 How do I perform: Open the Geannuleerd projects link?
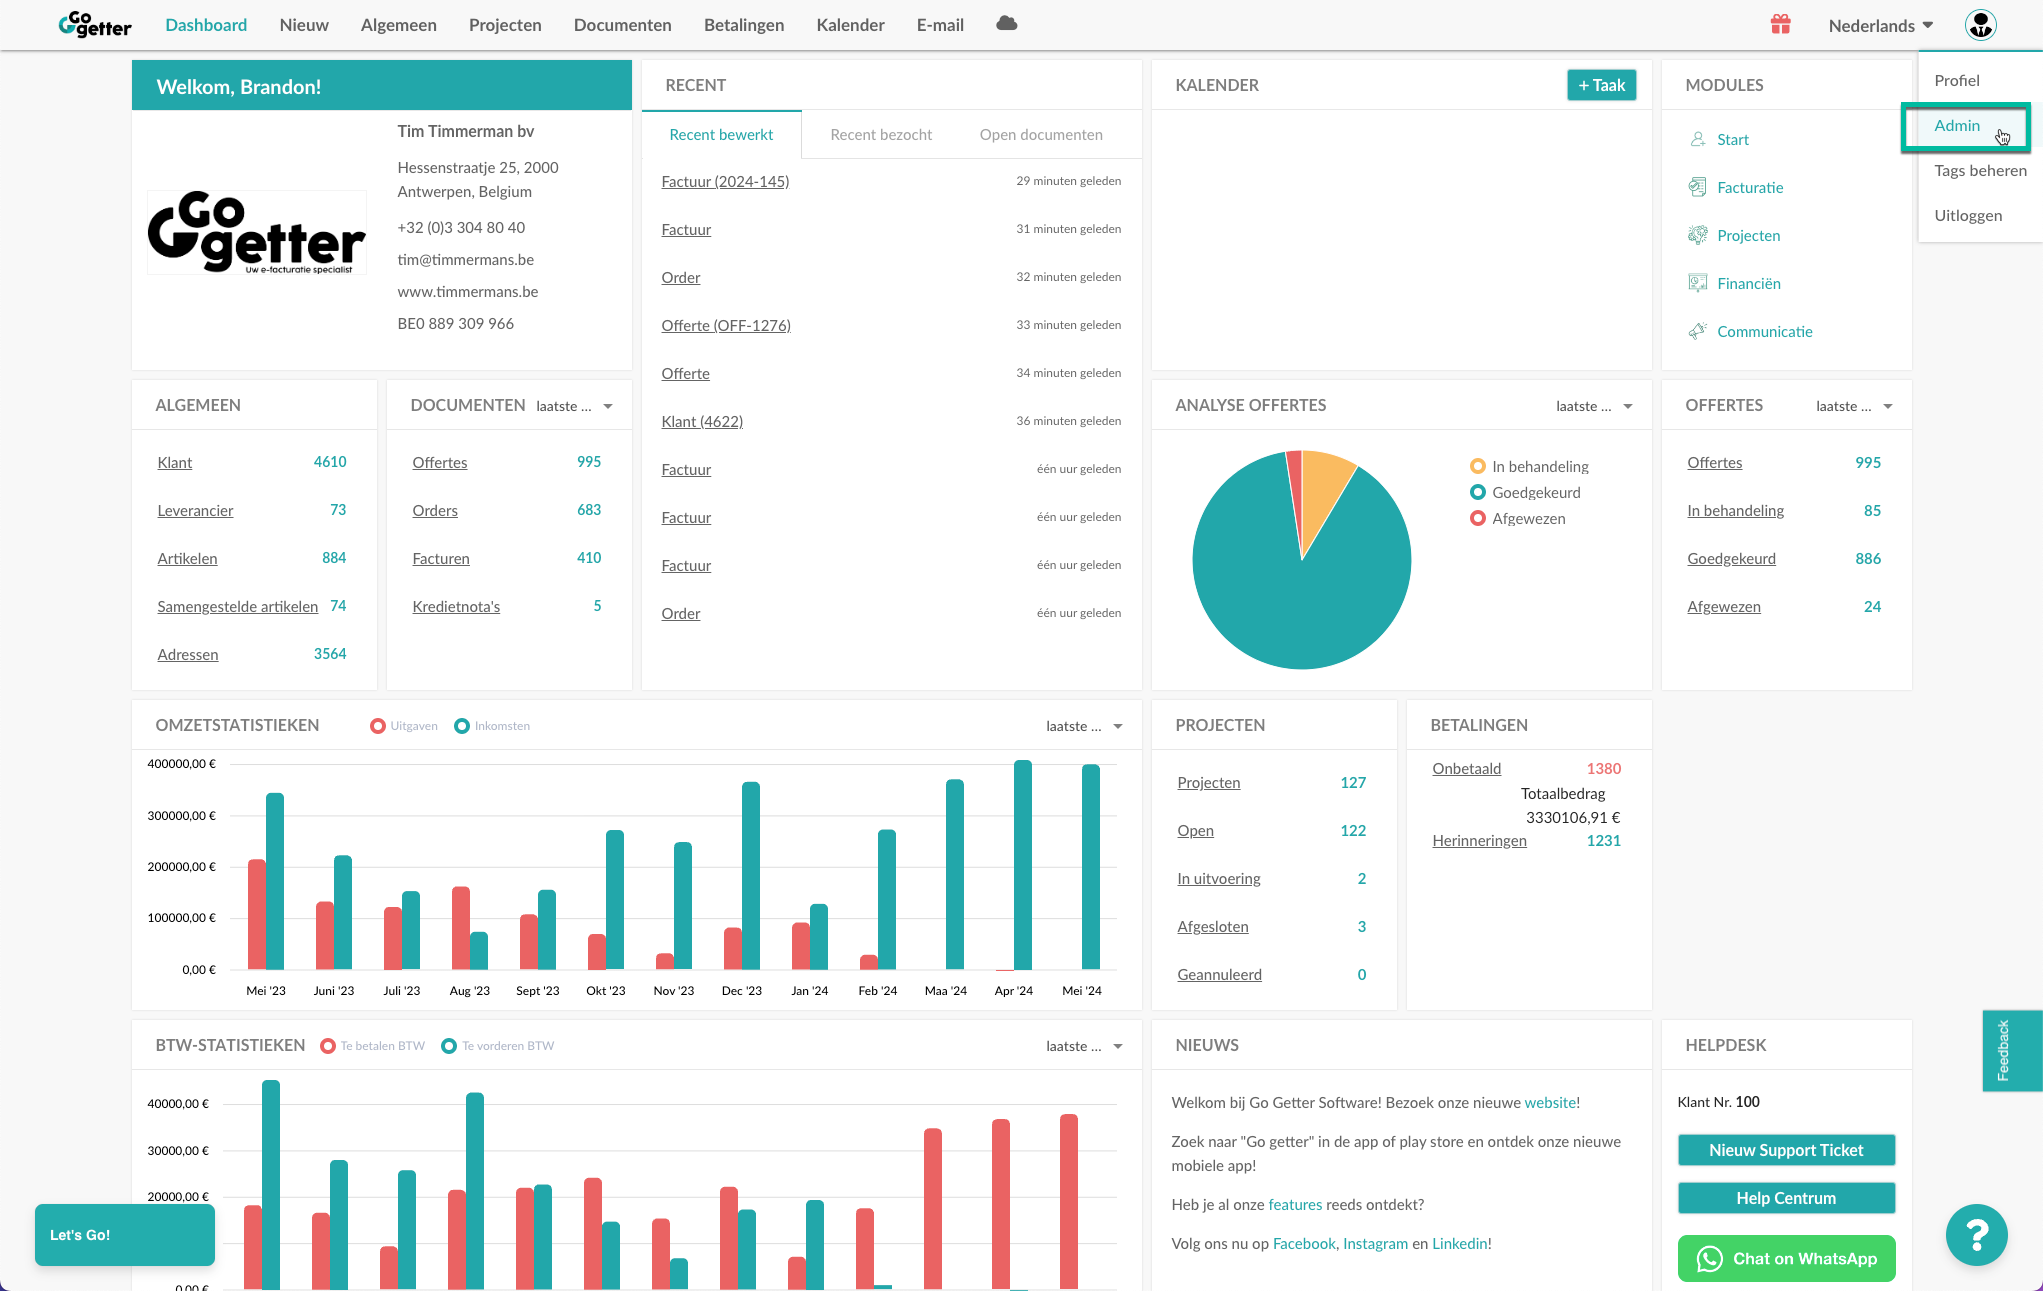[1219, 975]
